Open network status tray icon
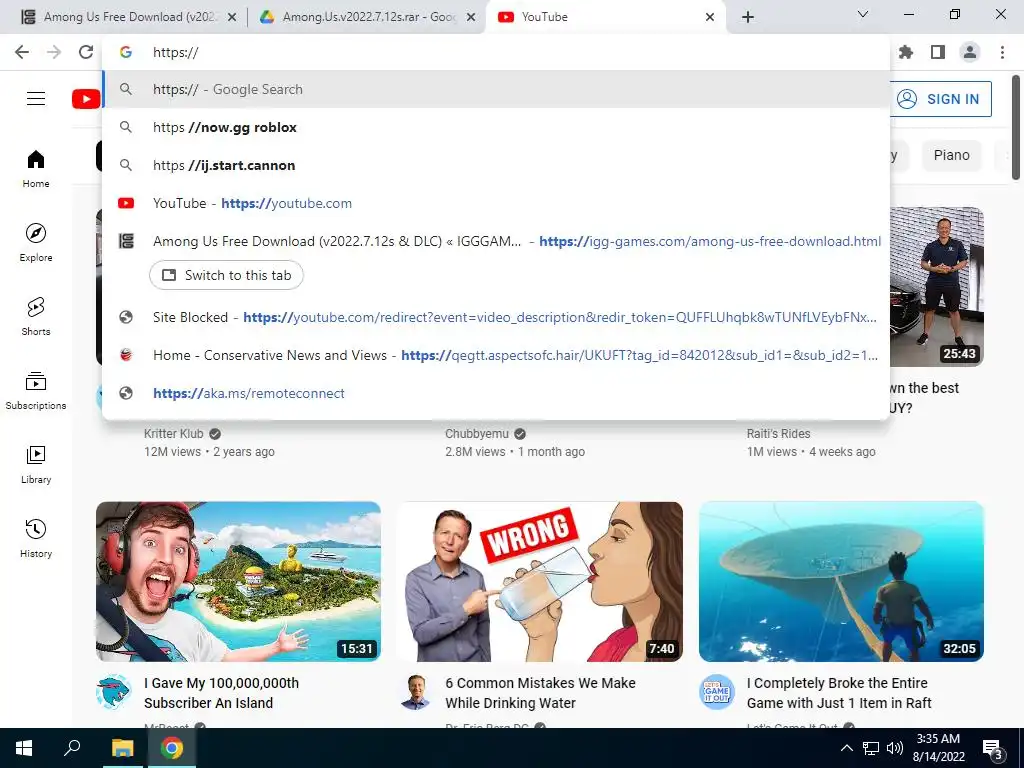This screenshot has width=1024, height=768. tap(871, 748)
